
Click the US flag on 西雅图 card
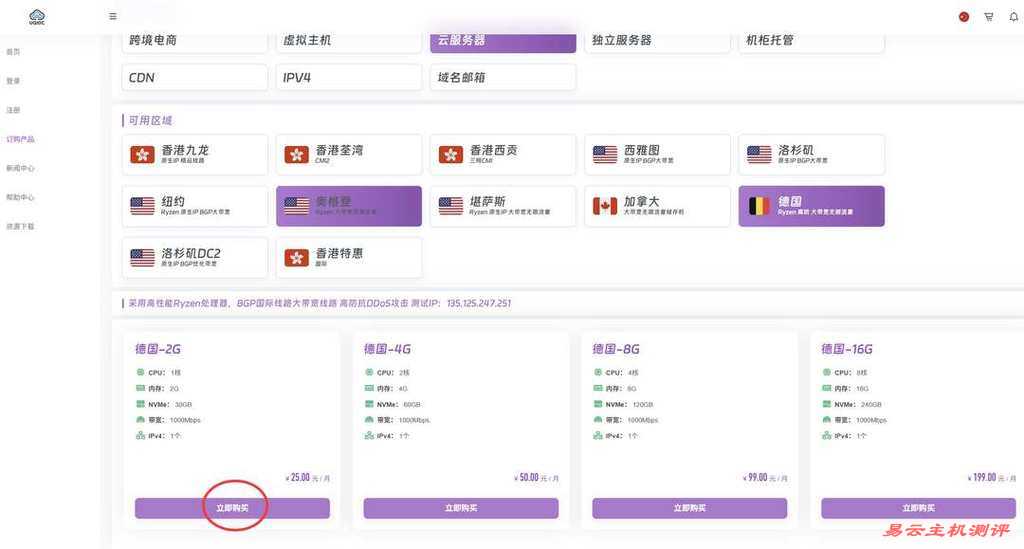click(605, 155)
